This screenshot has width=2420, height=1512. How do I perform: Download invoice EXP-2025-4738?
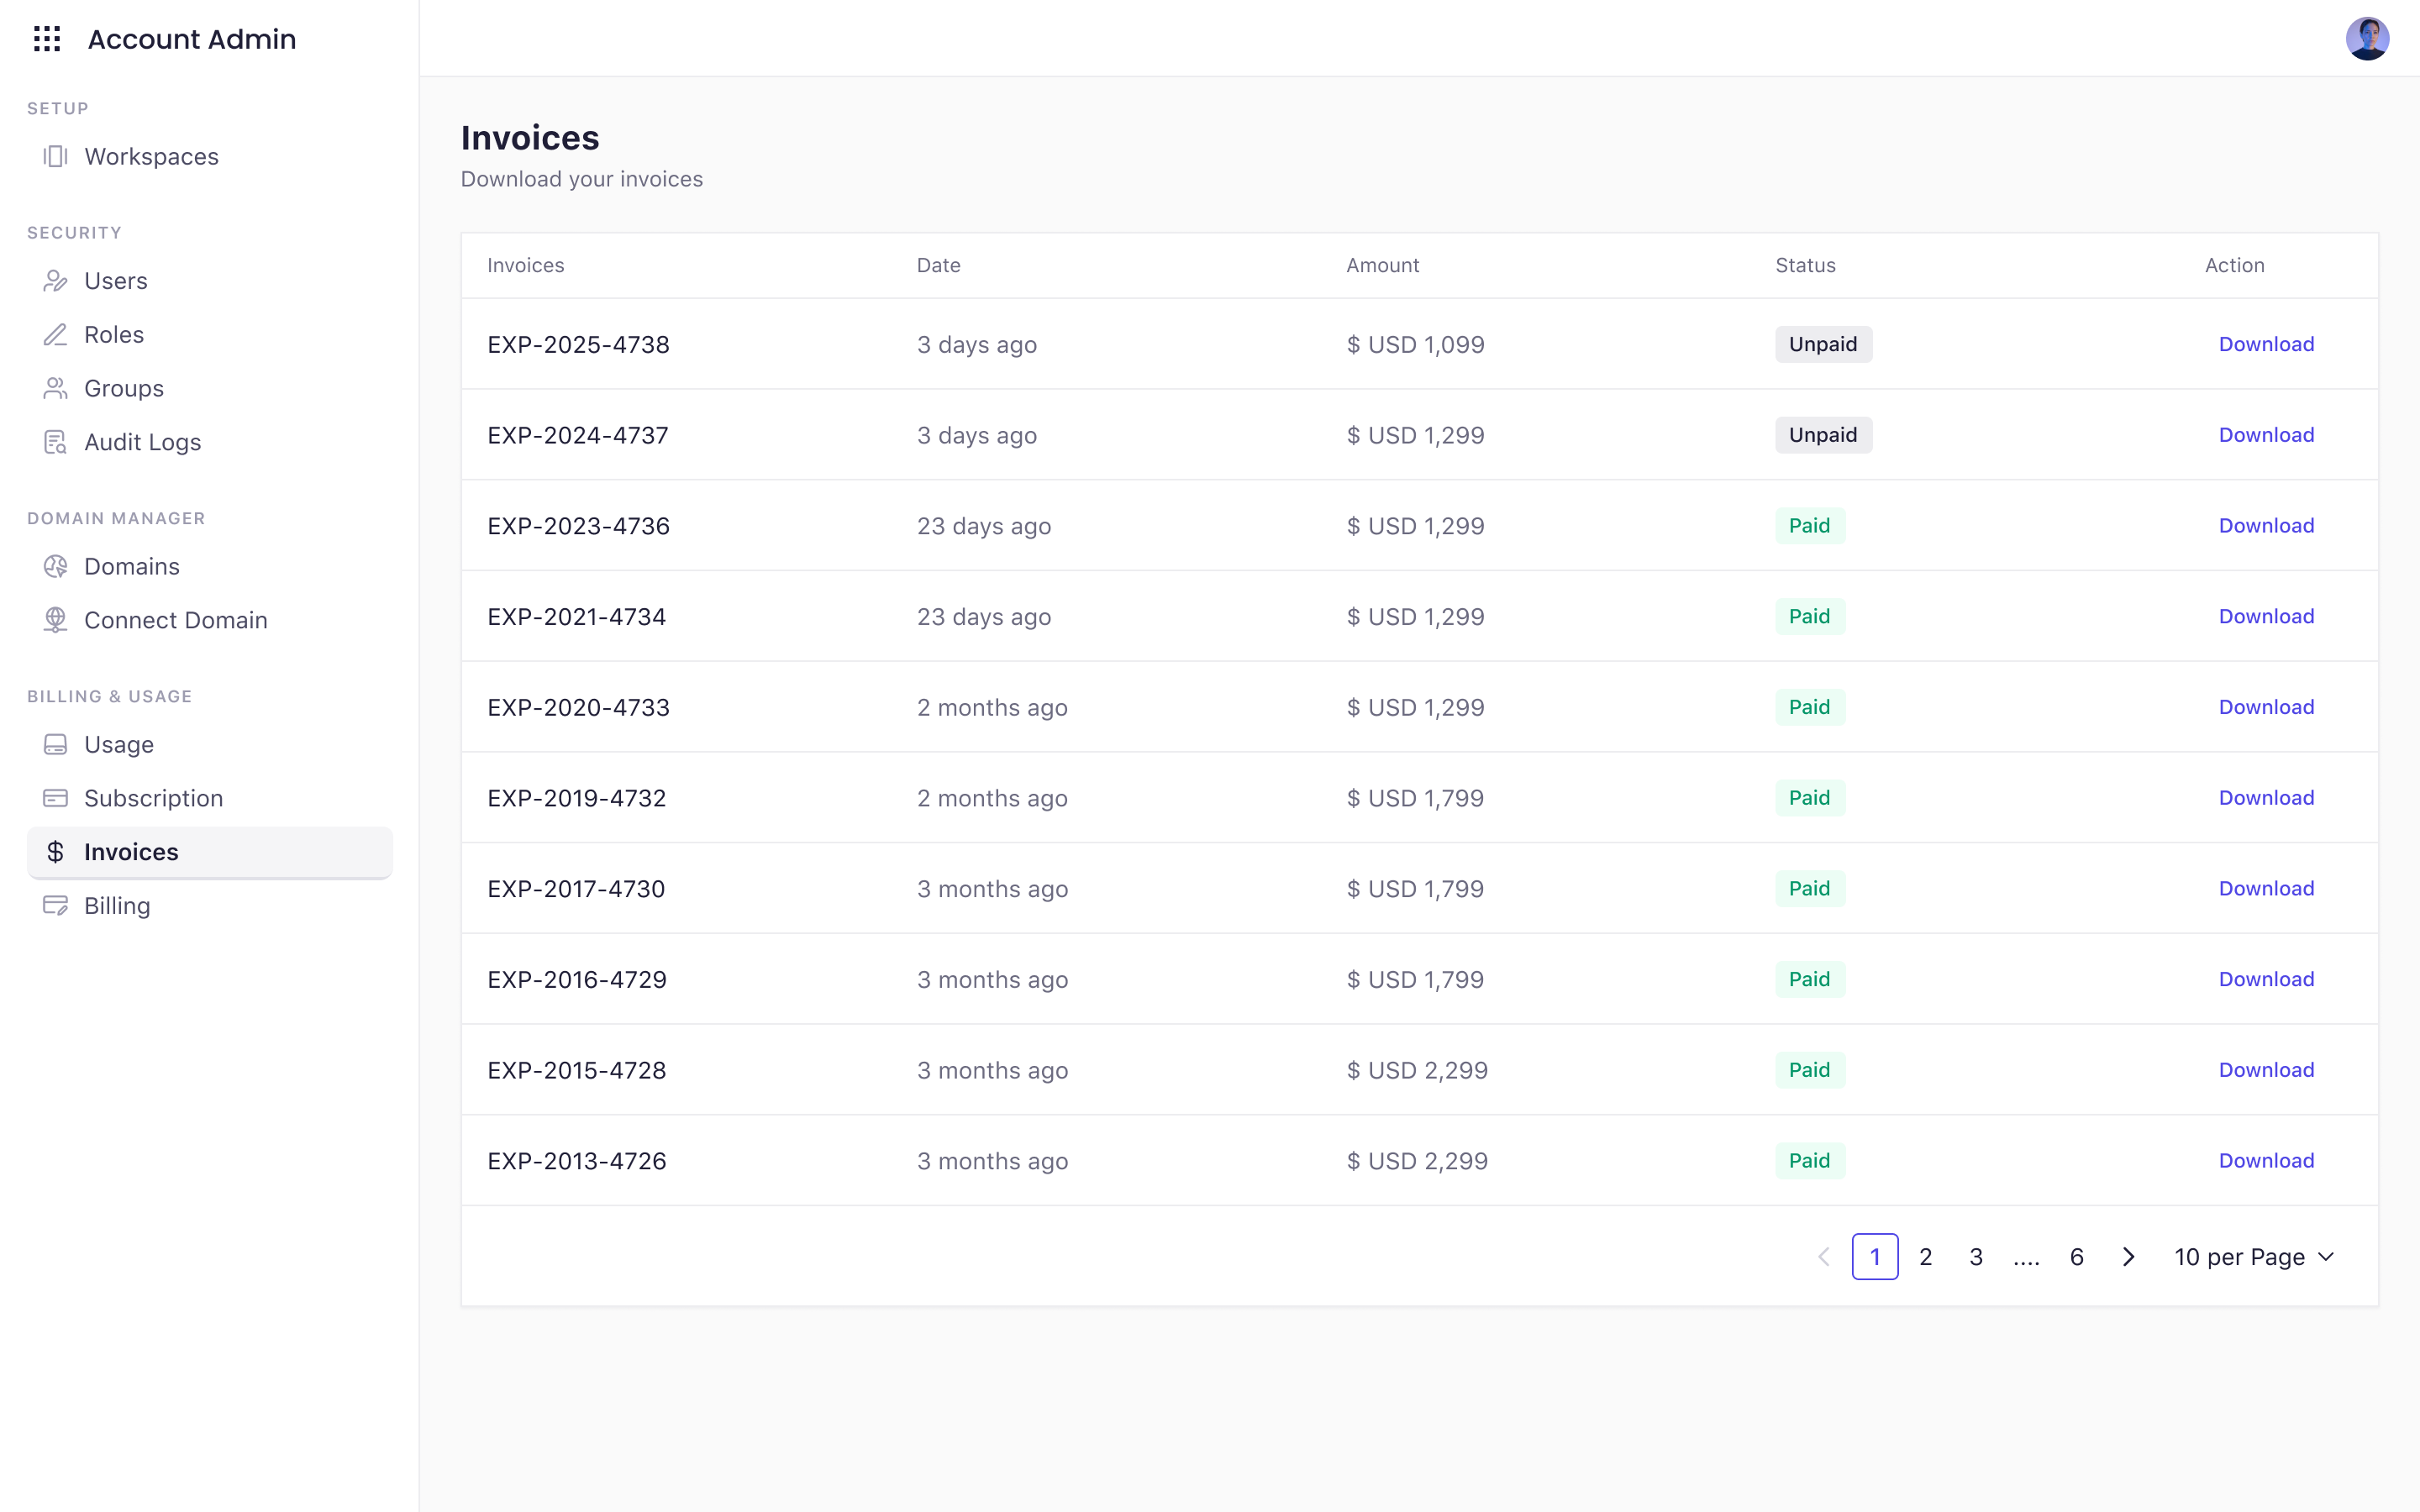[2265, 344]
